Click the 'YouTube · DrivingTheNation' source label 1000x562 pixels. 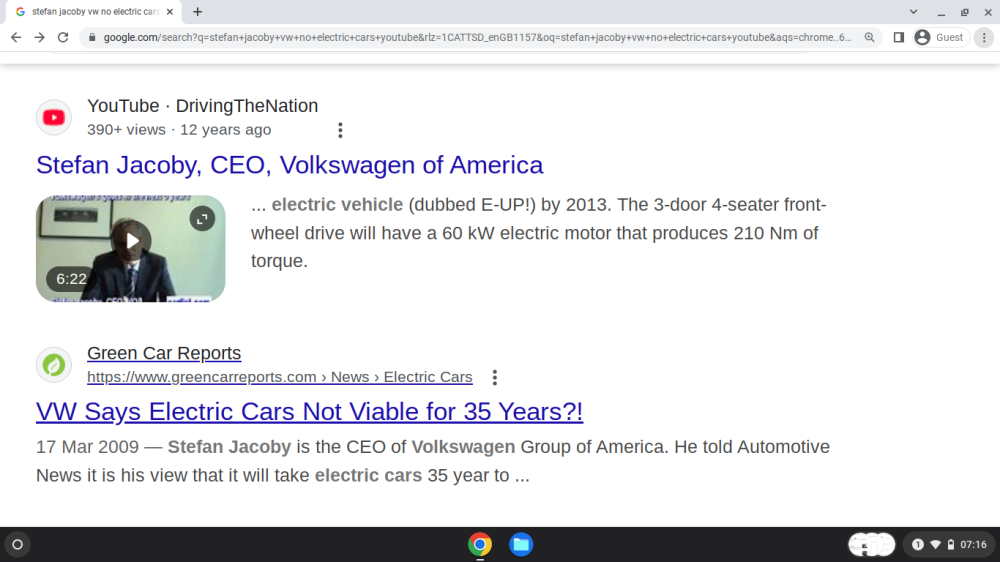[x=203, y=106]
